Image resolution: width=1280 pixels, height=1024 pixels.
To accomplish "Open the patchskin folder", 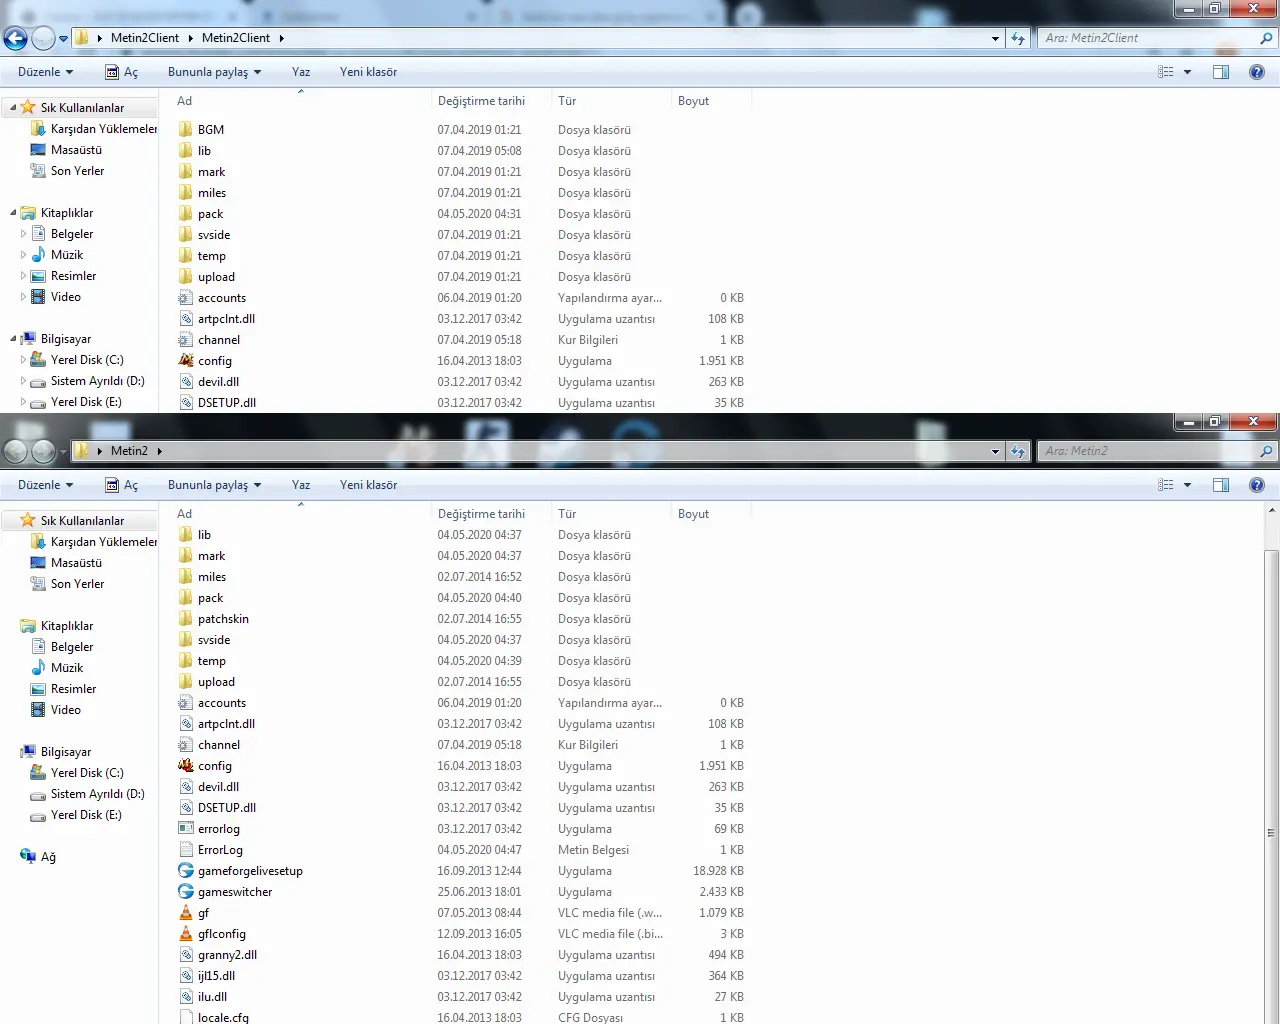I will [222, 619].
